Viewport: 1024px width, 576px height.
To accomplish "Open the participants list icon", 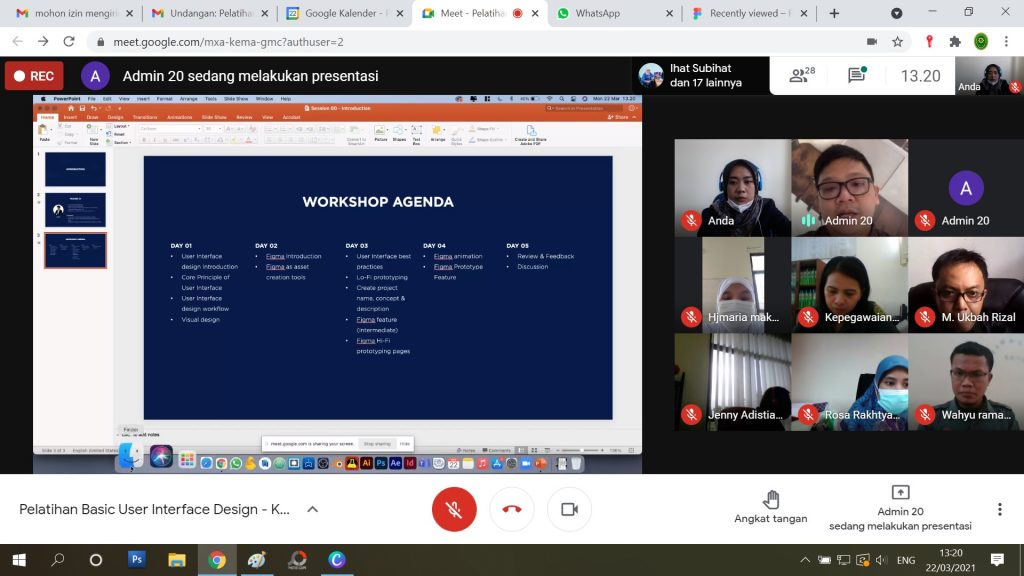I will [802, 76].
